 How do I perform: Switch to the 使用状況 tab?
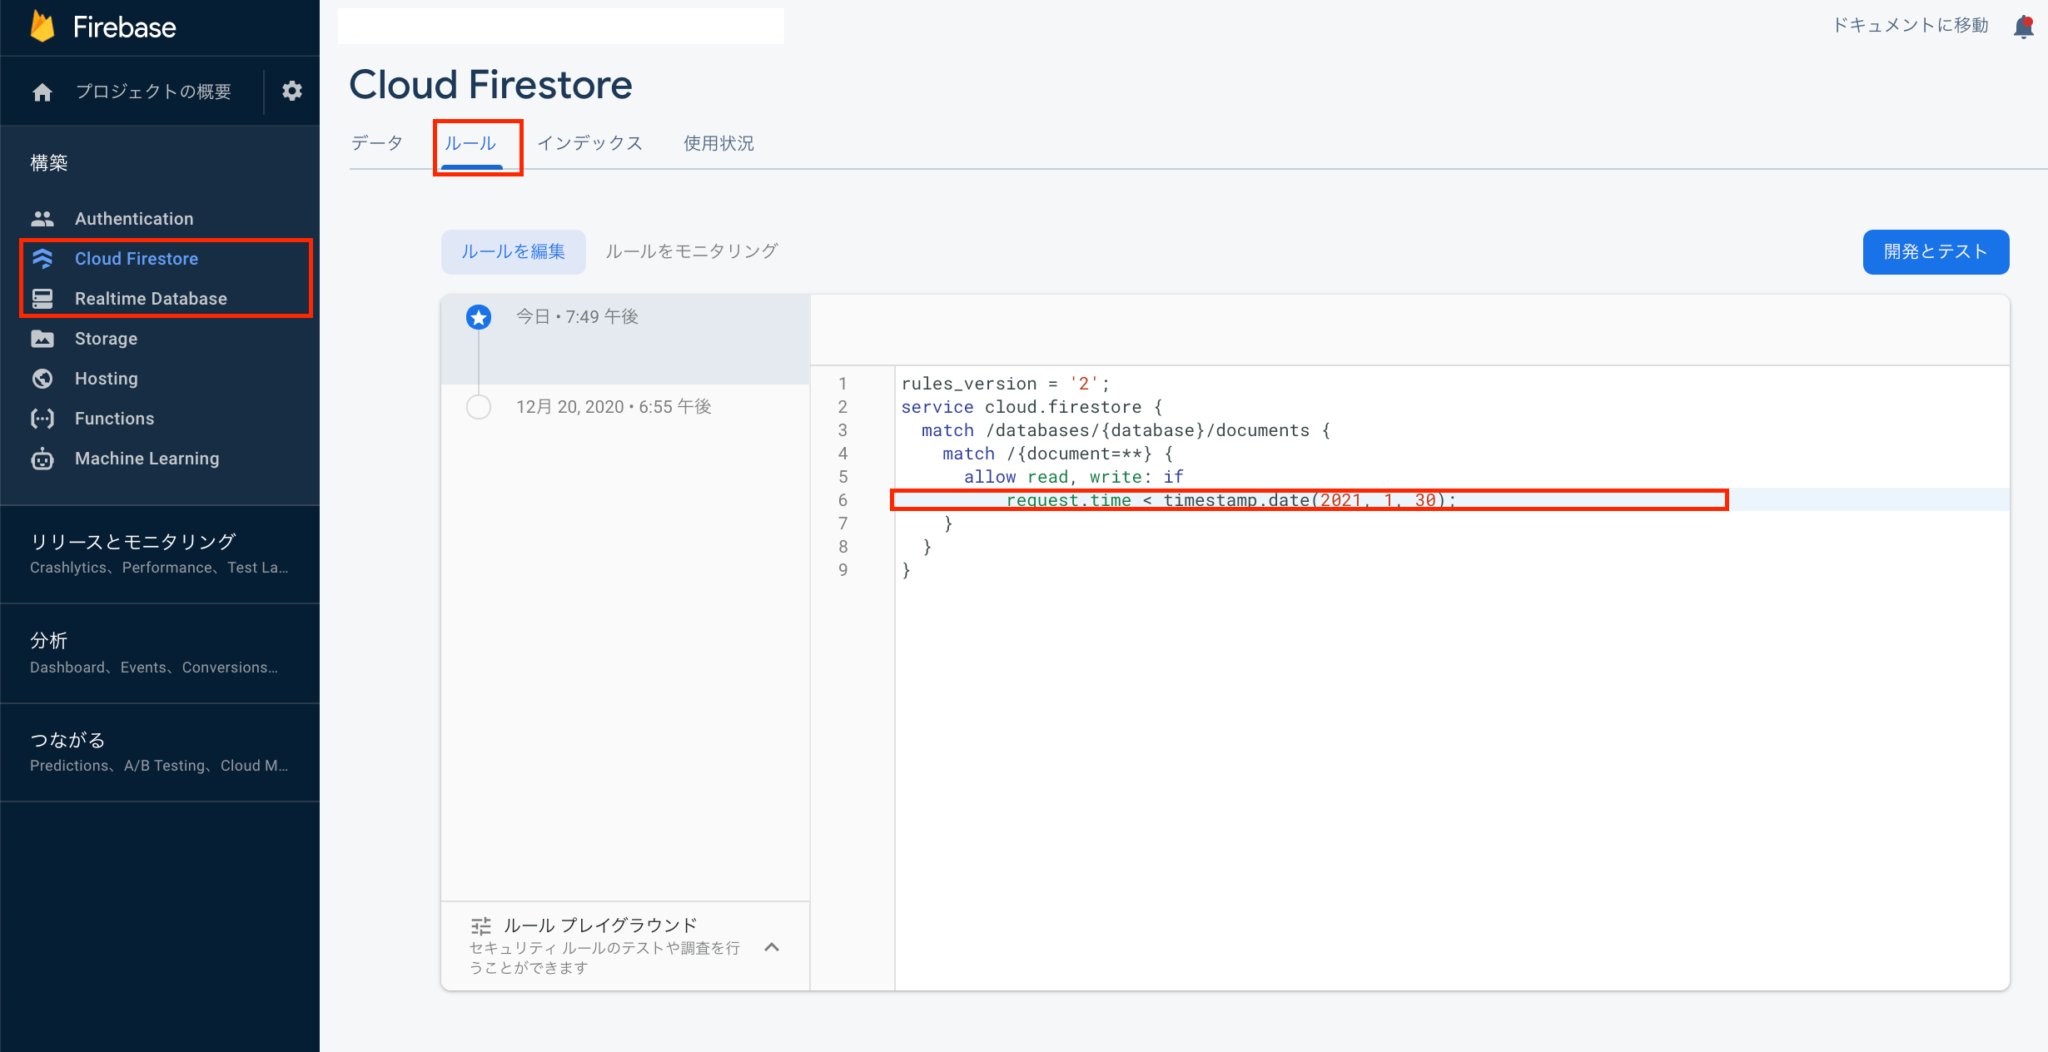718,143
